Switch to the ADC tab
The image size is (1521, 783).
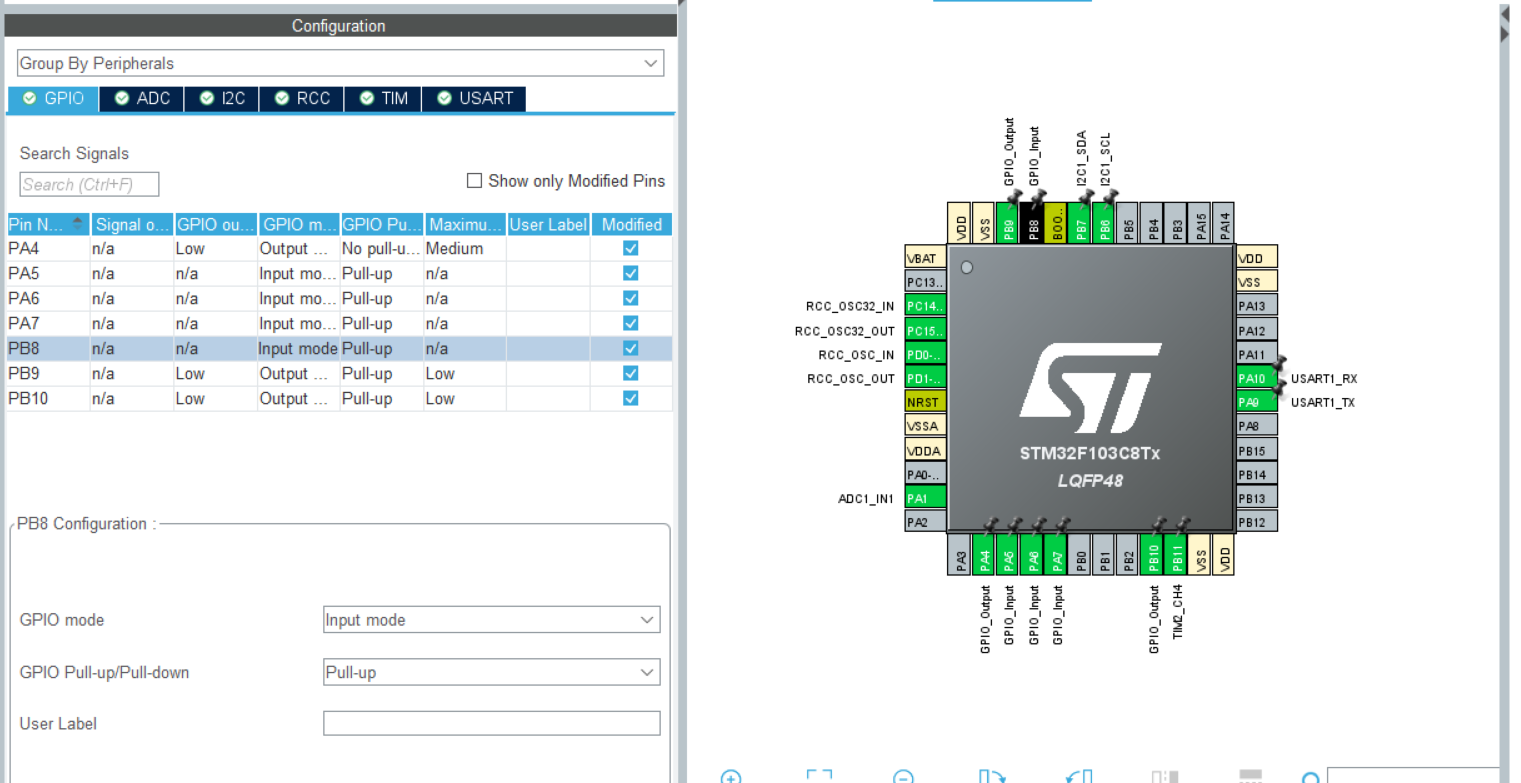[143, 98]
